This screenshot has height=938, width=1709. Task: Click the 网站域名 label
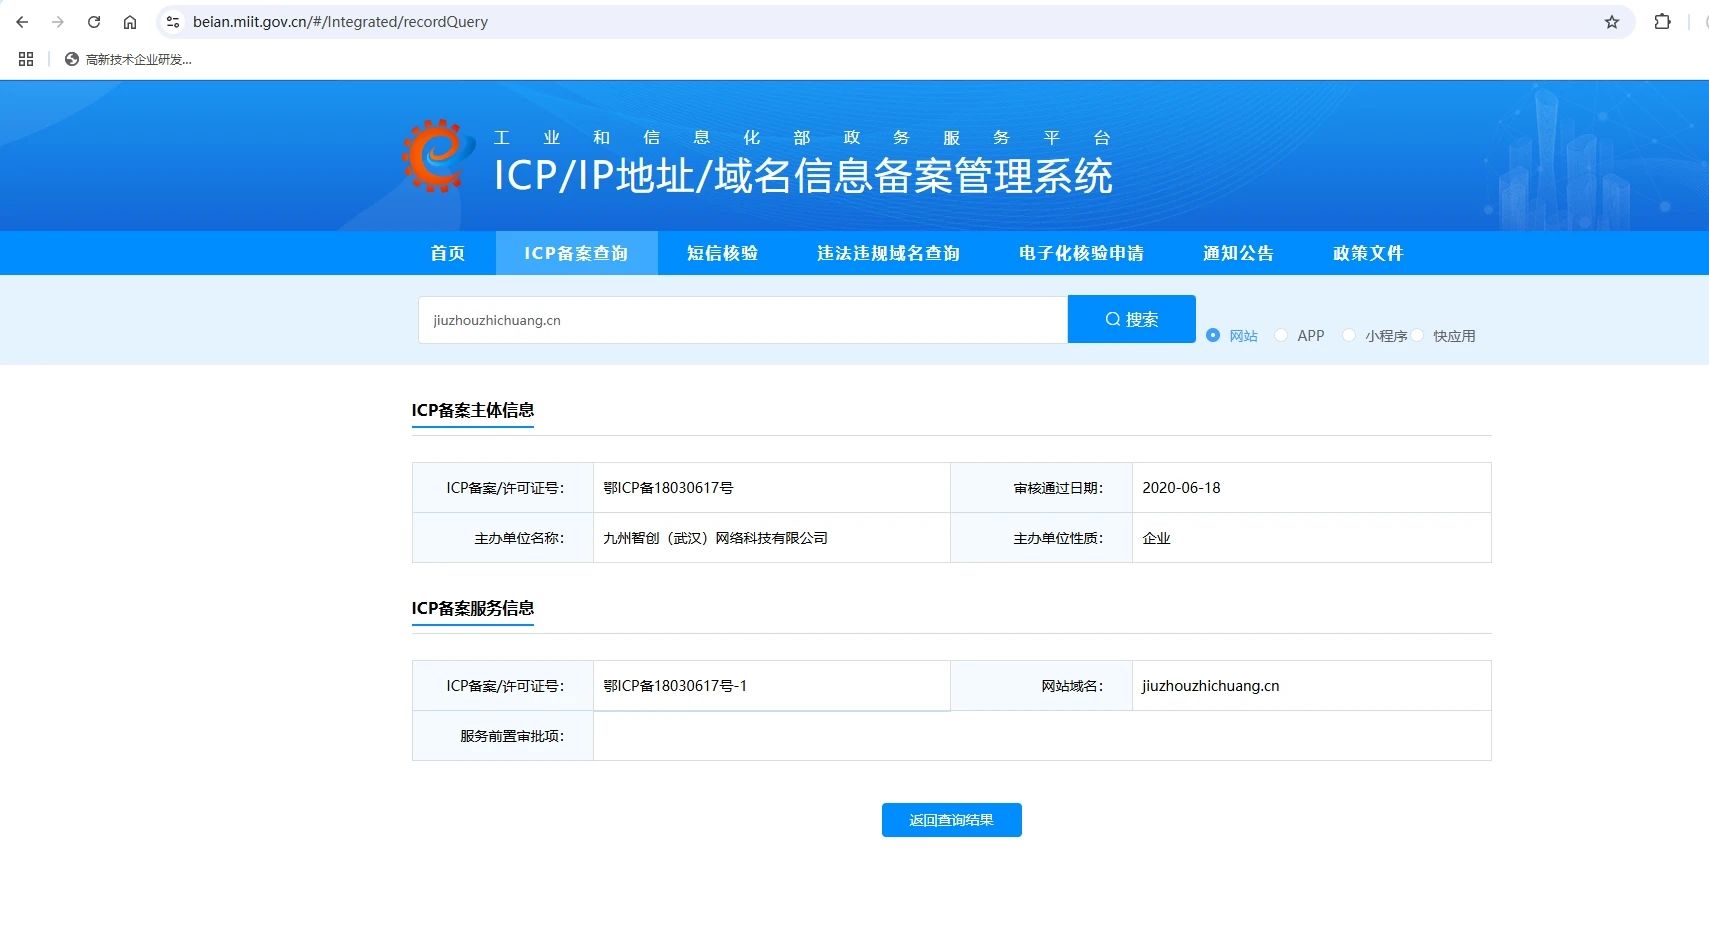point(1072,686)
